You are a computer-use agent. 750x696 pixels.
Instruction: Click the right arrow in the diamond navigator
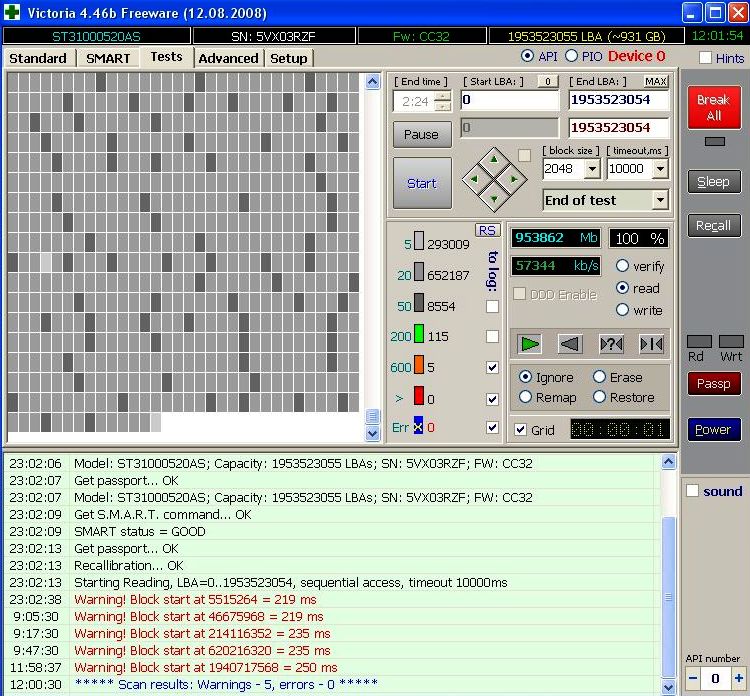(x=514, y=179)
